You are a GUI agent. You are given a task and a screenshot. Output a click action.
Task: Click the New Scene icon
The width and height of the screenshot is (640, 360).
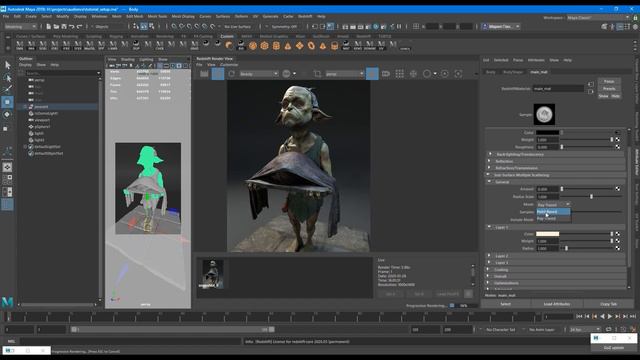click(49, 27)
